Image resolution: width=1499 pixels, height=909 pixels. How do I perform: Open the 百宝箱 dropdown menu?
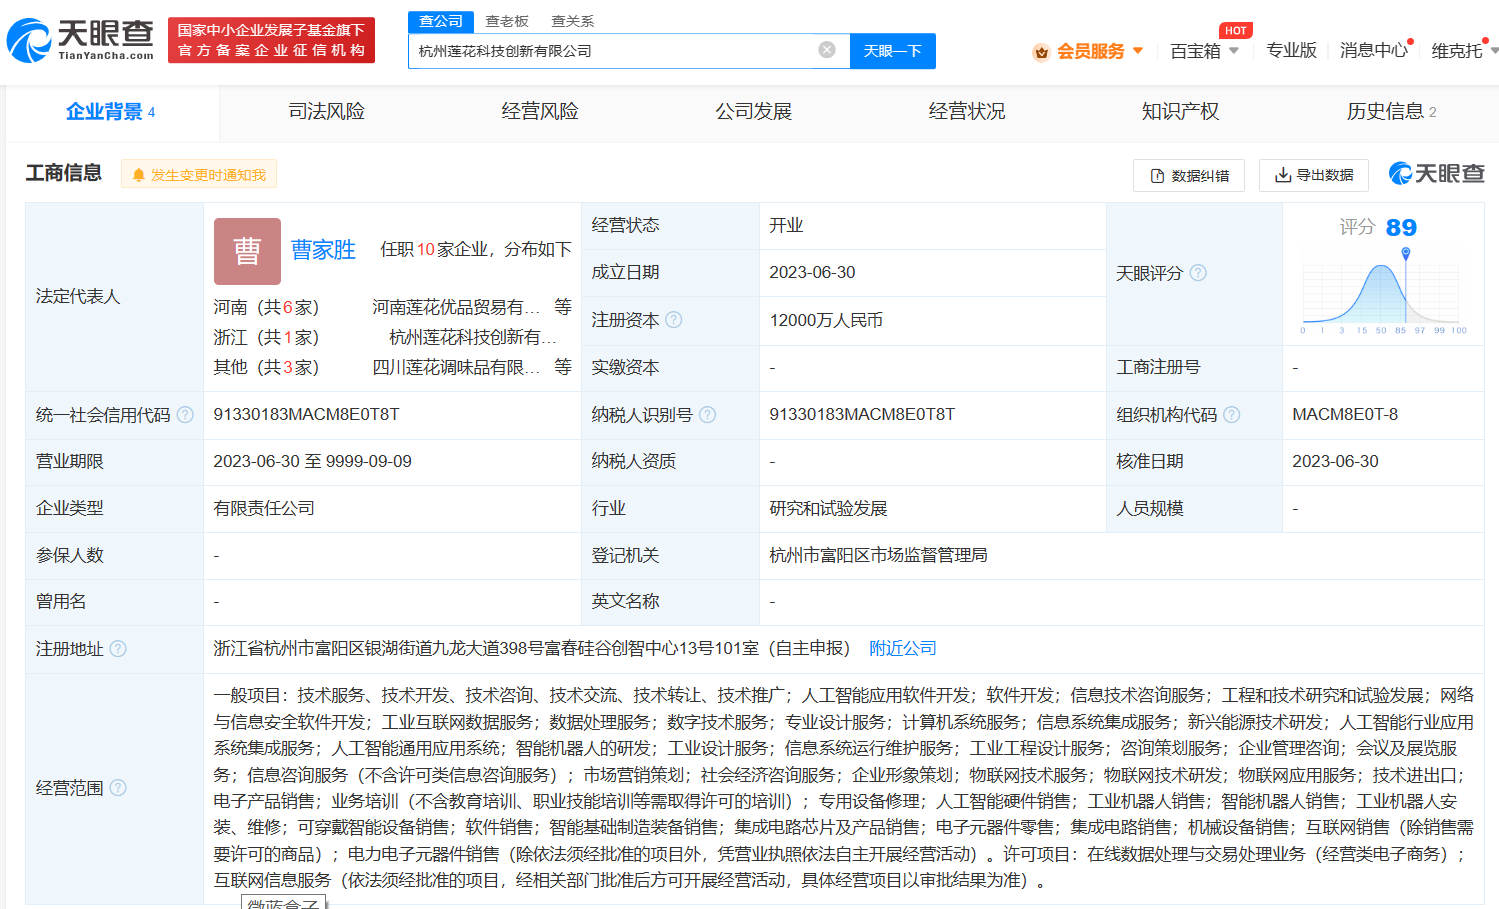pyautogui.click(x=1204, y=51)
